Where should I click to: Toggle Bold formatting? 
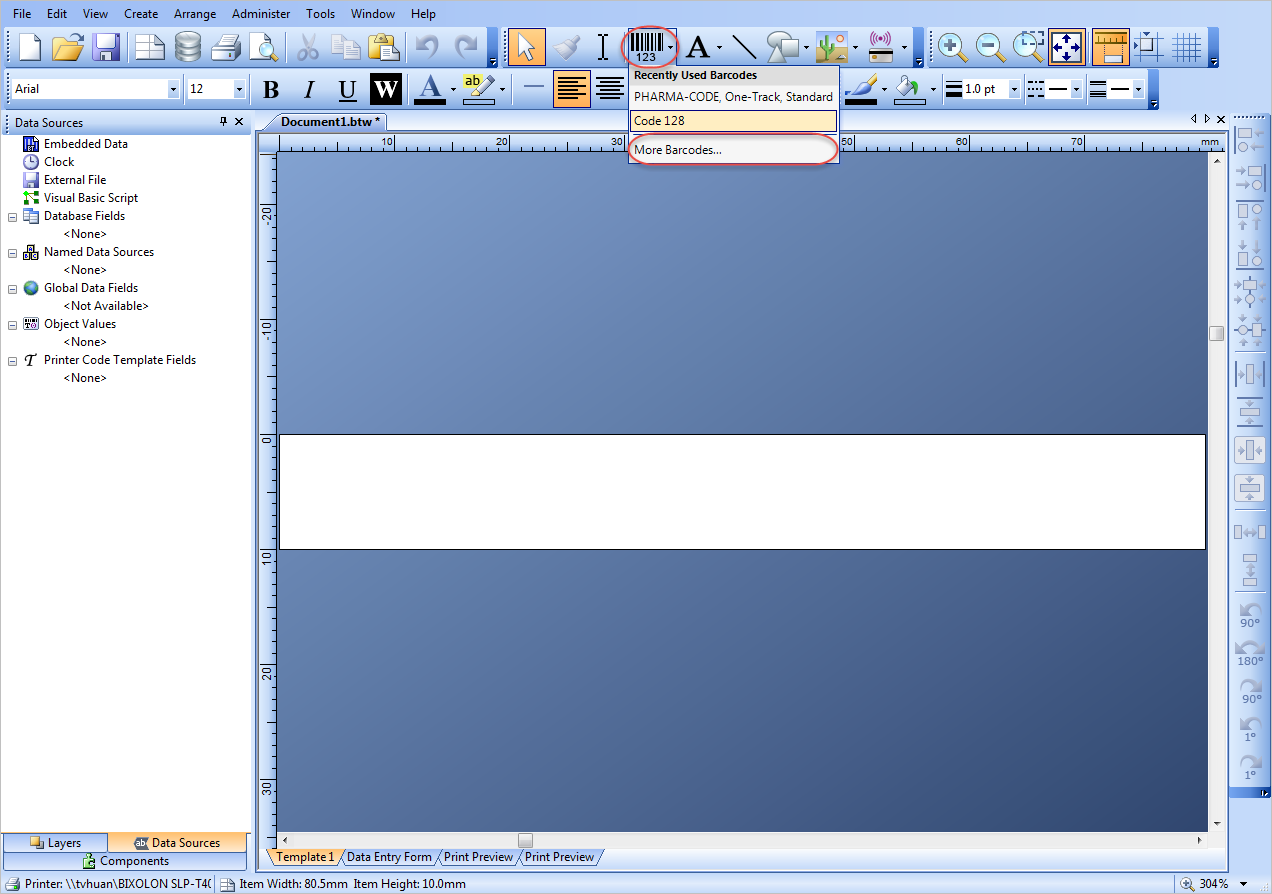tap(271, 89)
